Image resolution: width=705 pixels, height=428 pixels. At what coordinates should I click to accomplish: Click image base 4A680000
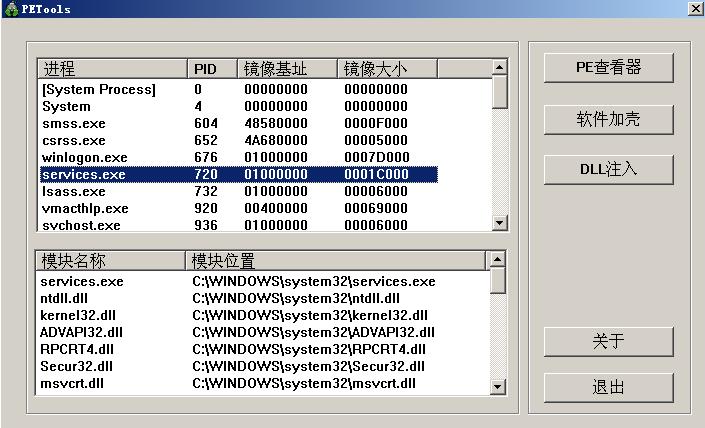(x=276, y=141)
